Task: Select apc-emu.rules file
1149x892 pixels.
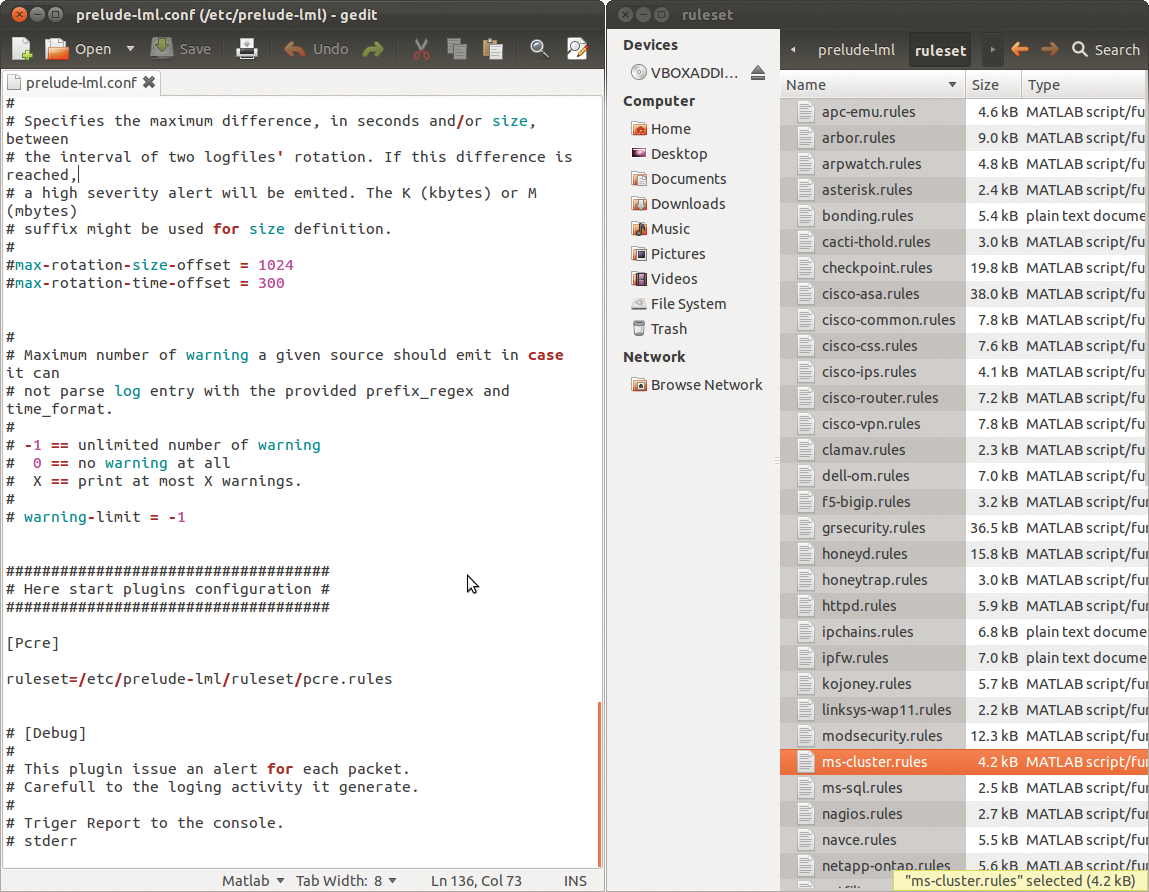Action: [964, 111]
